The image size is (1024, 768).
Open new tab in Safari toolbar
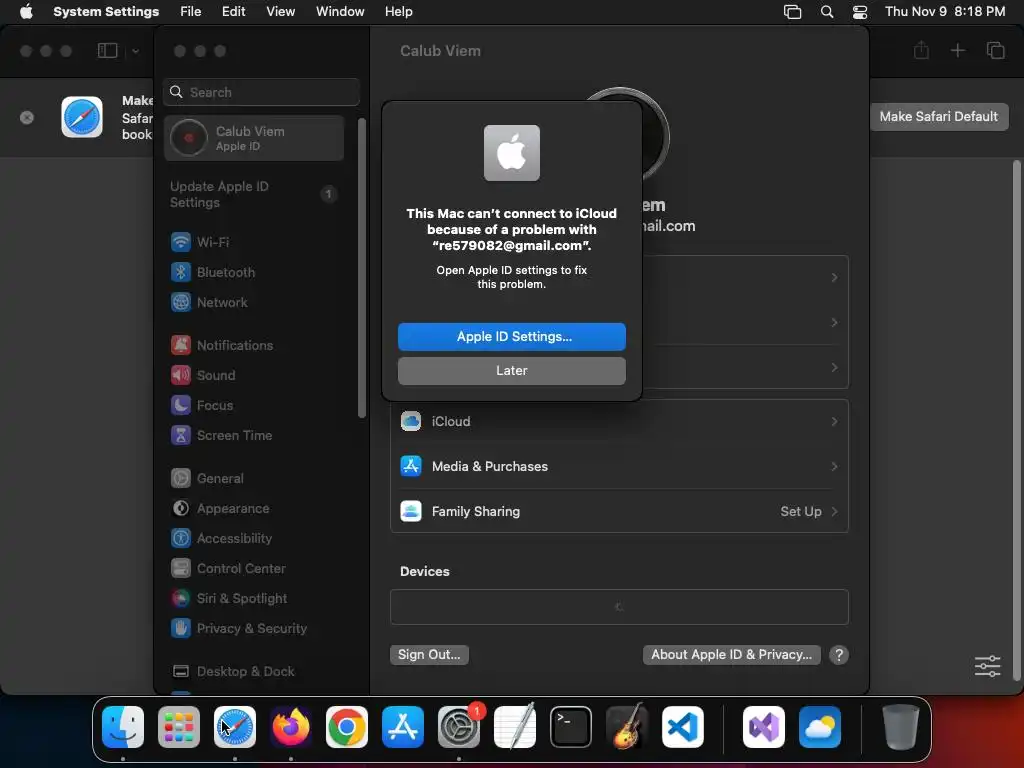click(x=957, y=50)
